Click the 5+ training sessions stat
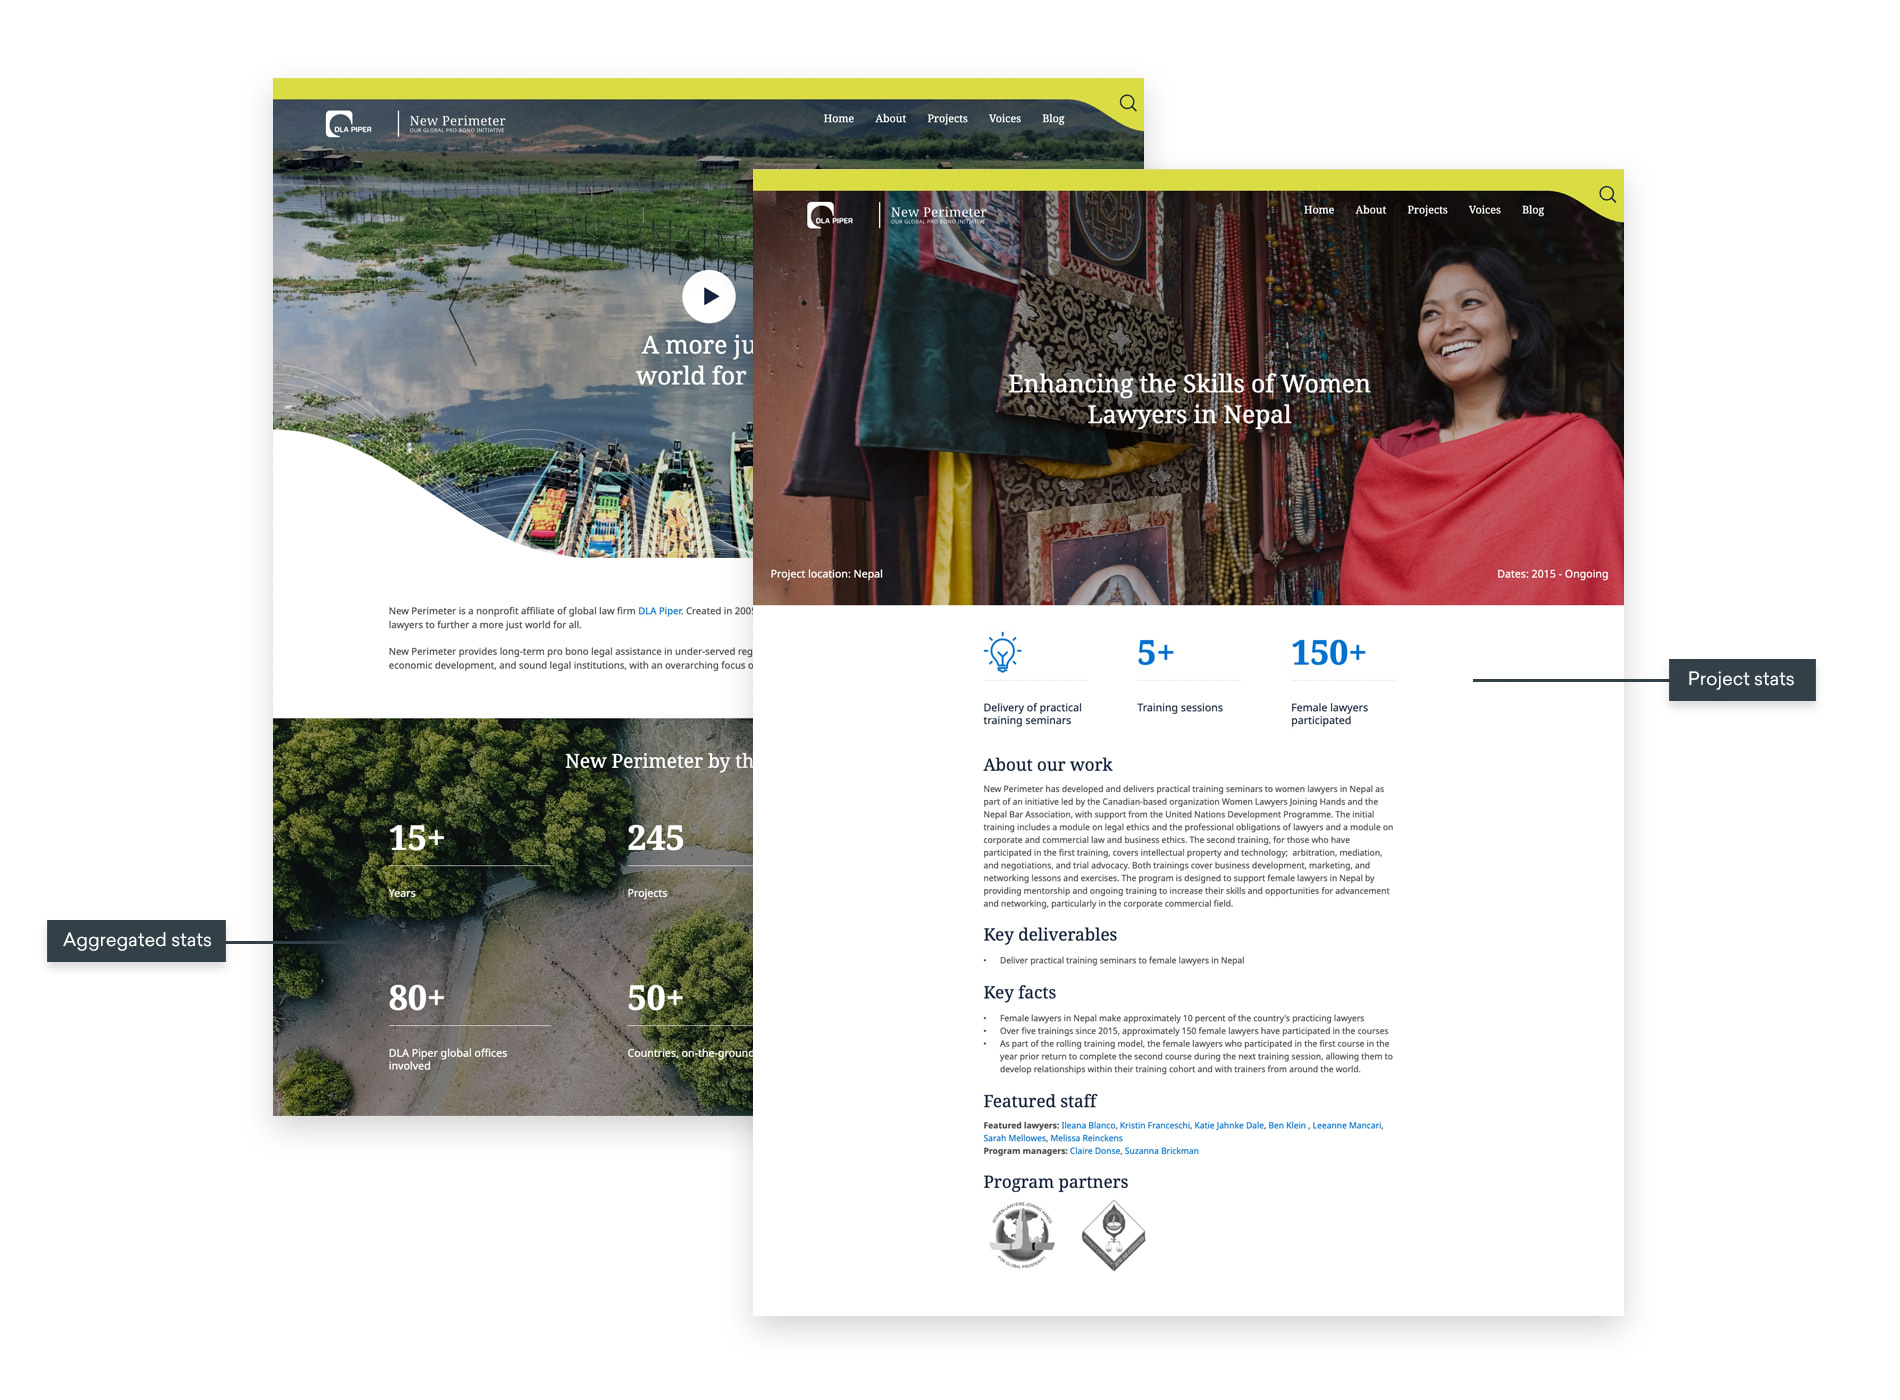 [x=1155, y=653]
